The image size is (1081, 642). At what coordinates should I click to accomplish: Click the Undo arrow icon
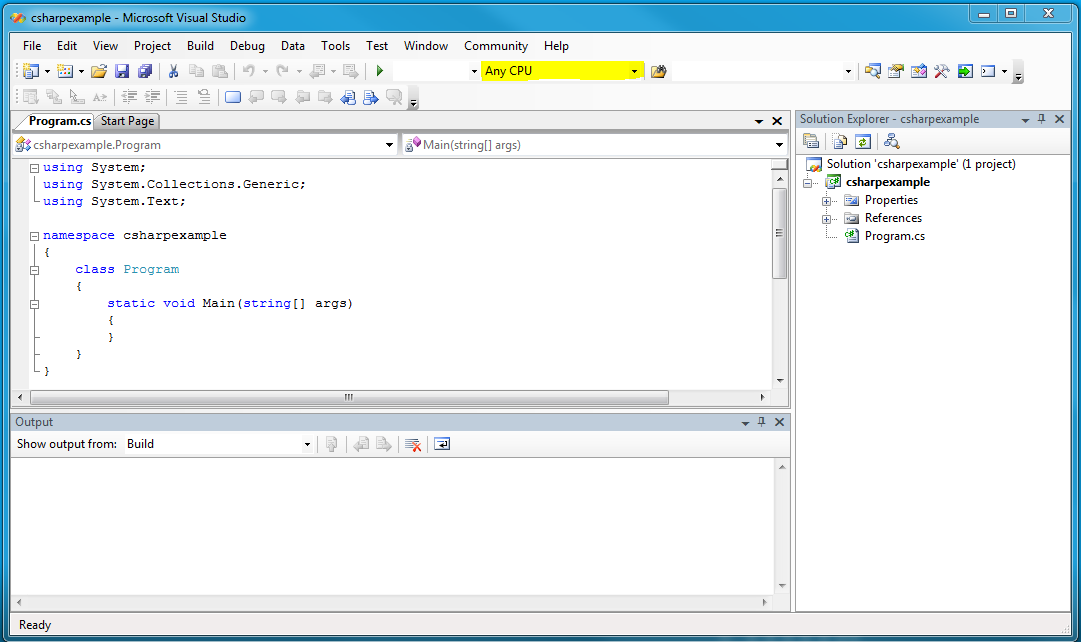point(249,71)
